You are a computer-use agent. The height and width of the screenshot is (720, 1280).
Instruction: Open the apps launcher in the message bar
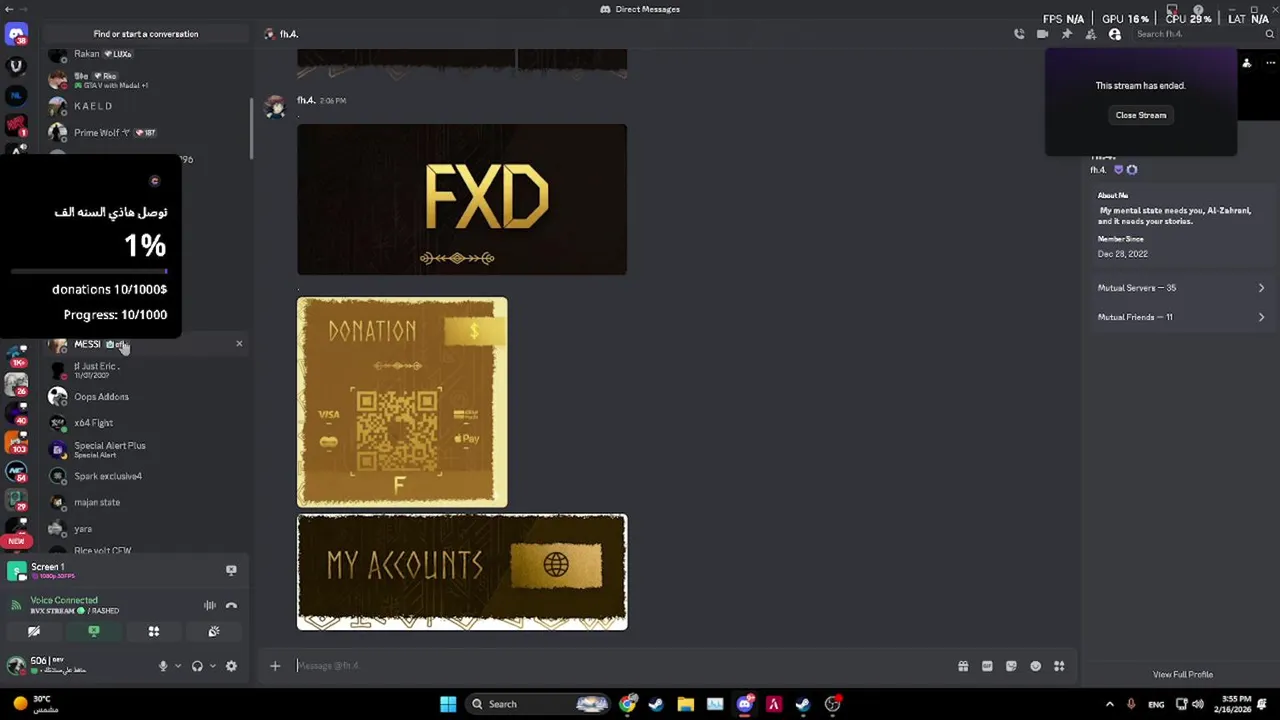tap(1059, 666)
